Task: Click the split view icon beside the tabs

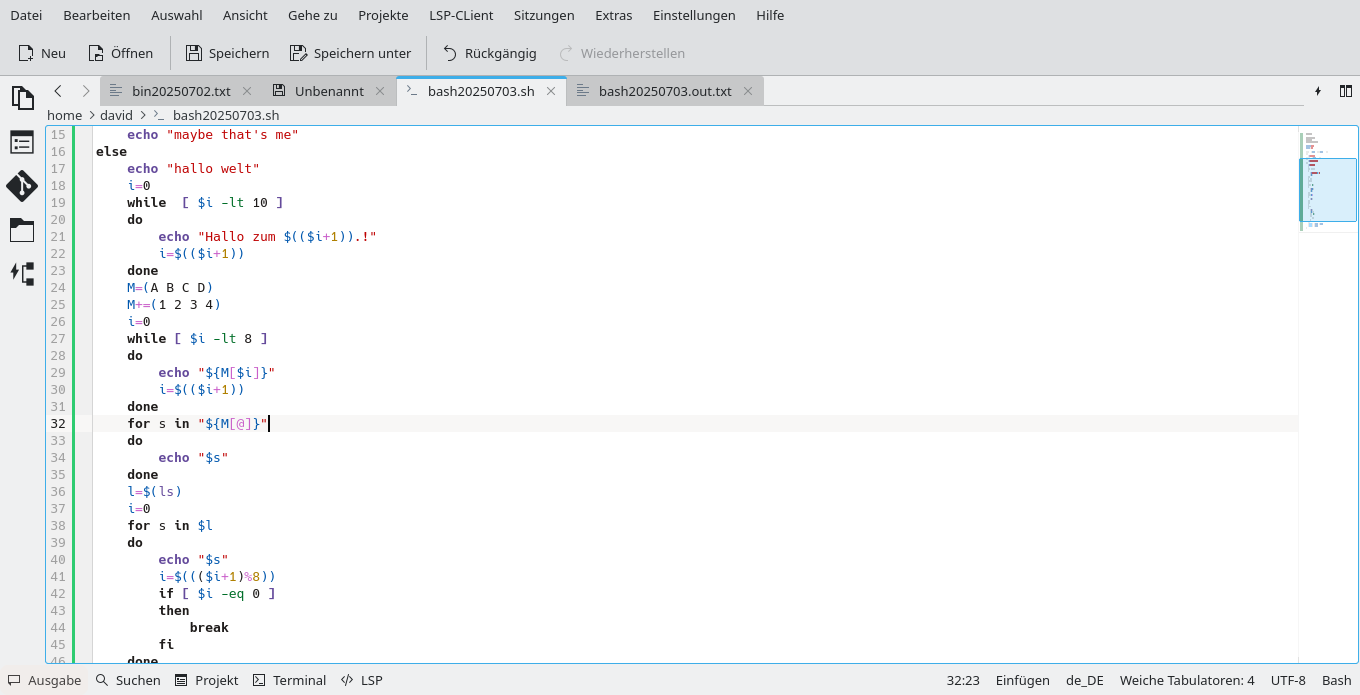Action: (1345, 91)
